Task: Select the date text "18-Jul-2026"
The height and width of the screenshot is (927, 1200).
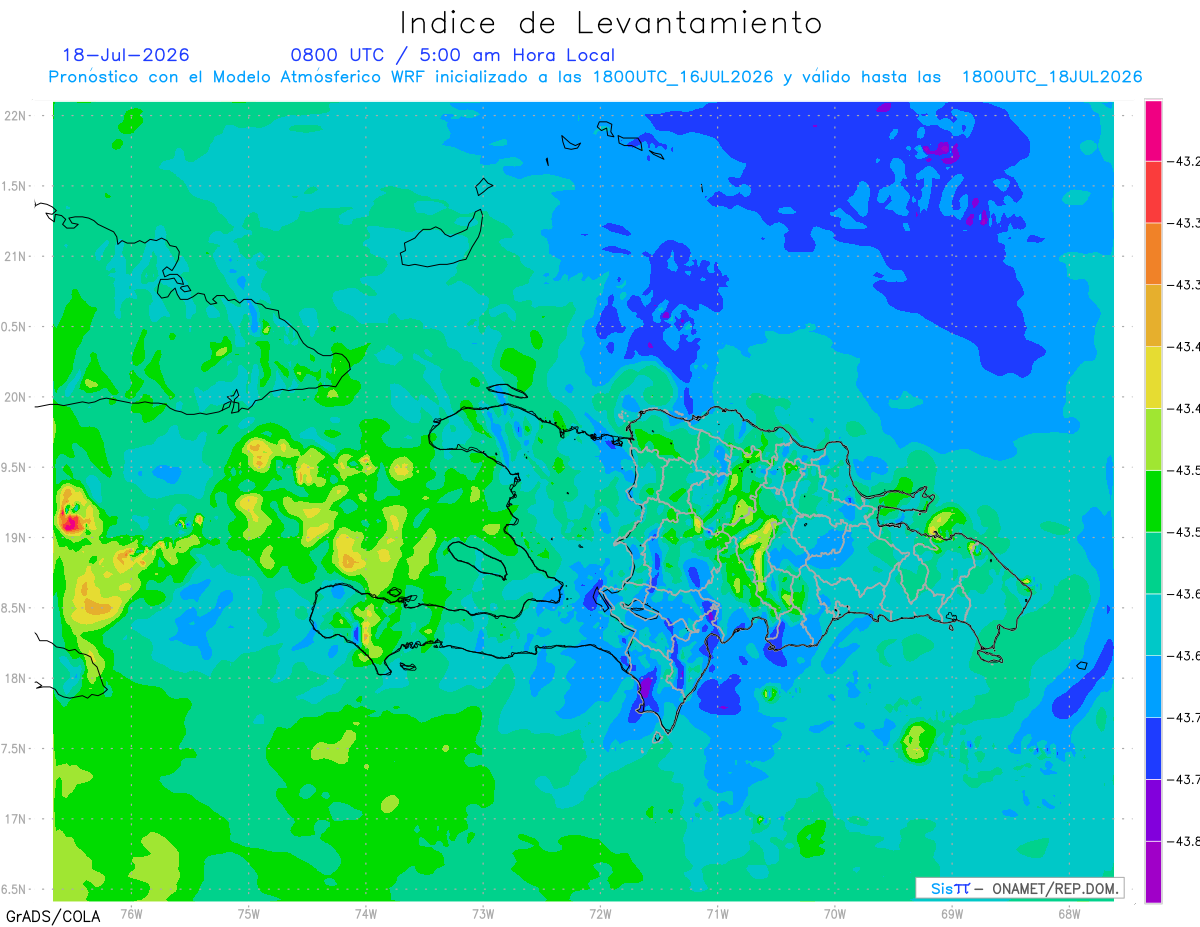Action: 126,55
